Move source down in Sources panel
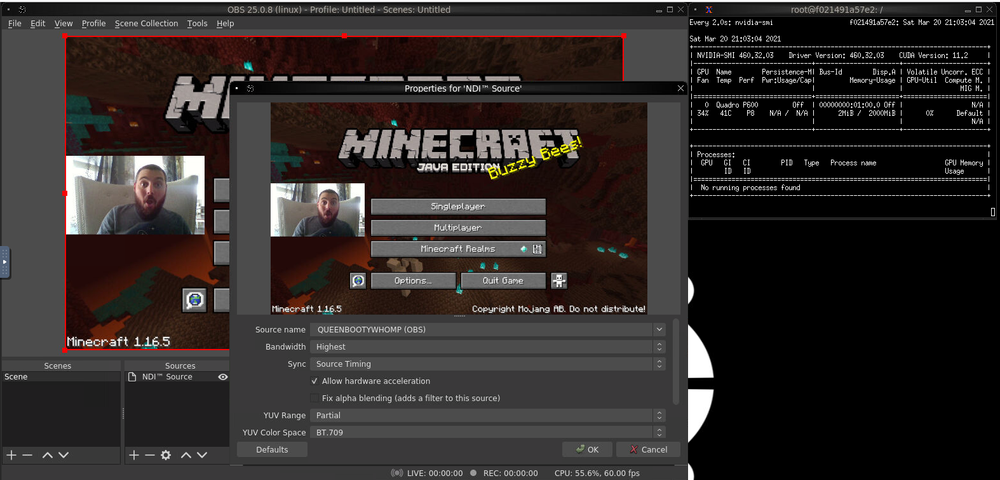The height and width of the screenshot is (480, 1000). (x=202, y=455)
